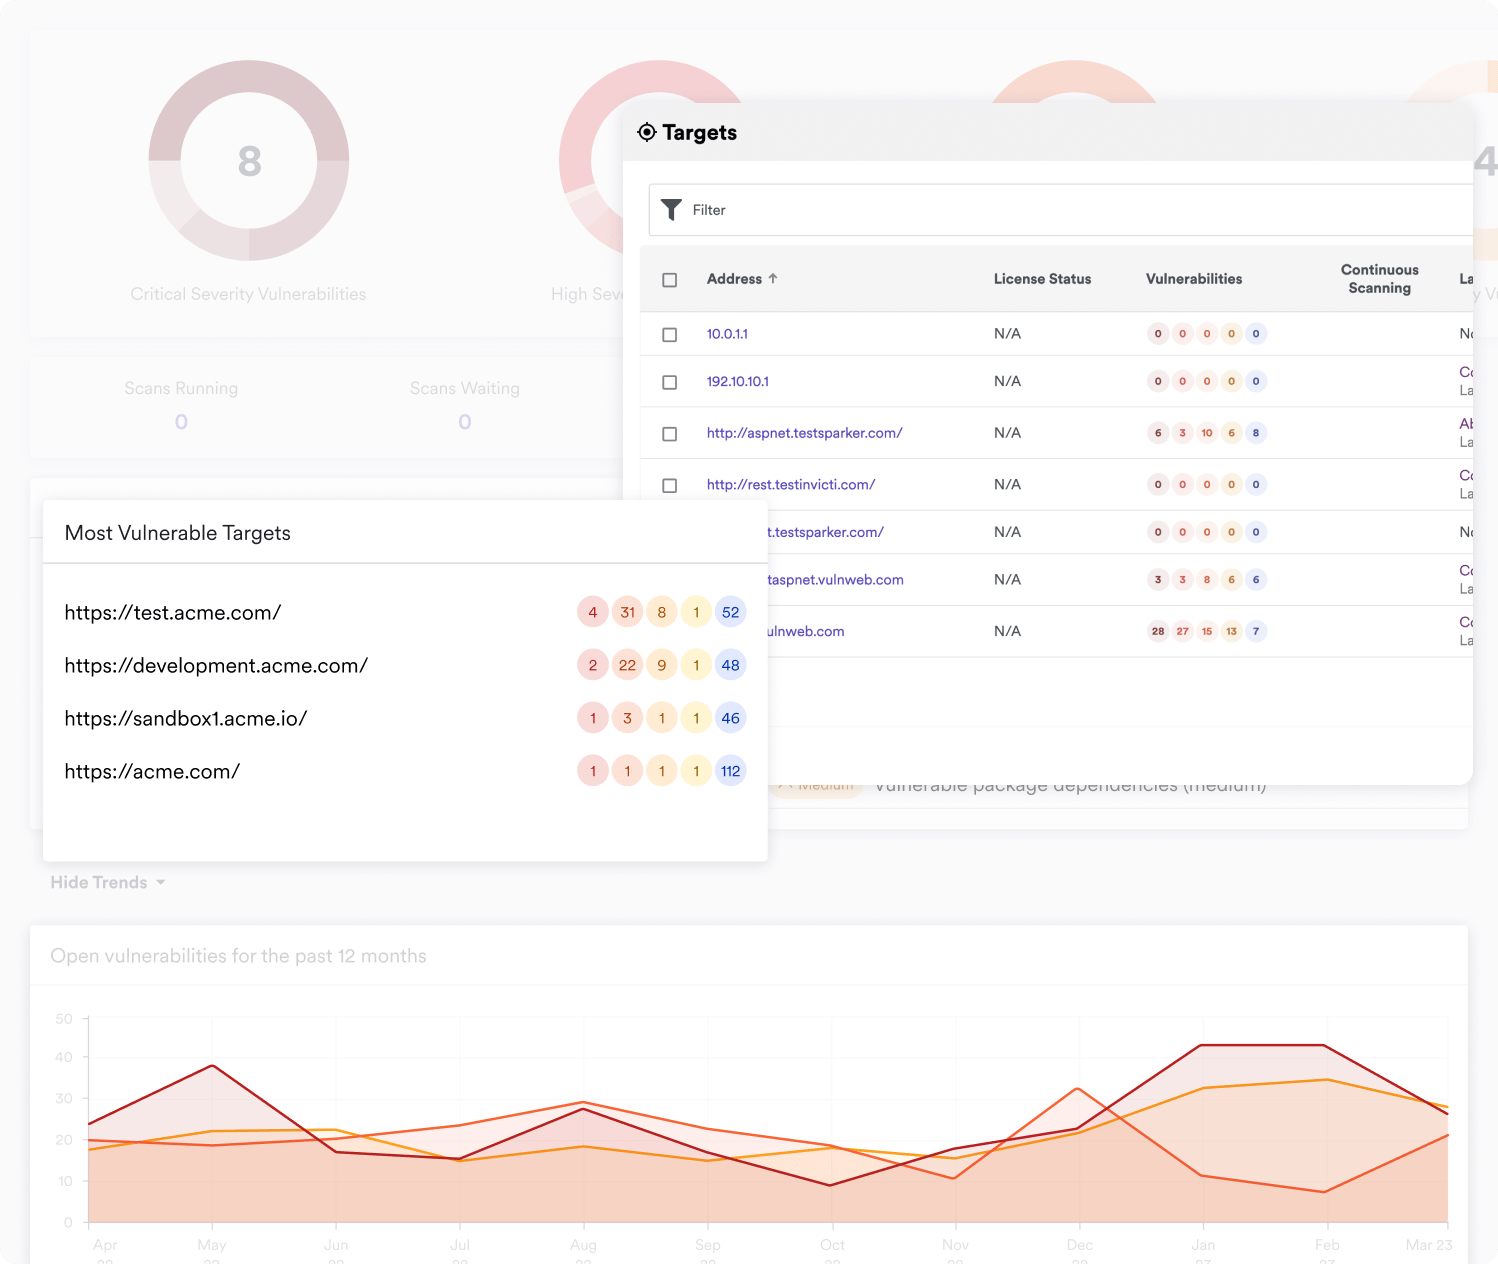Click the orange 22 badge for development.acme.com

(627, 665)
